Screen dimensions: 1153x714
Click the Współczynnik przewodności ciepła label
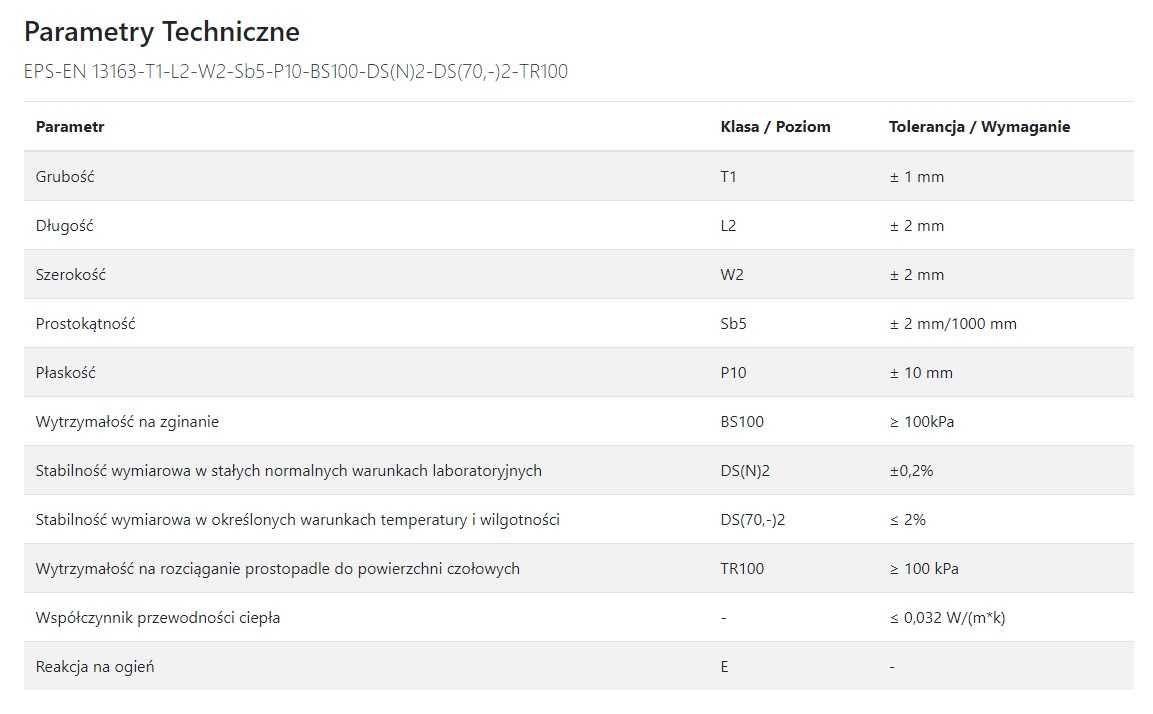pos(157,618)
